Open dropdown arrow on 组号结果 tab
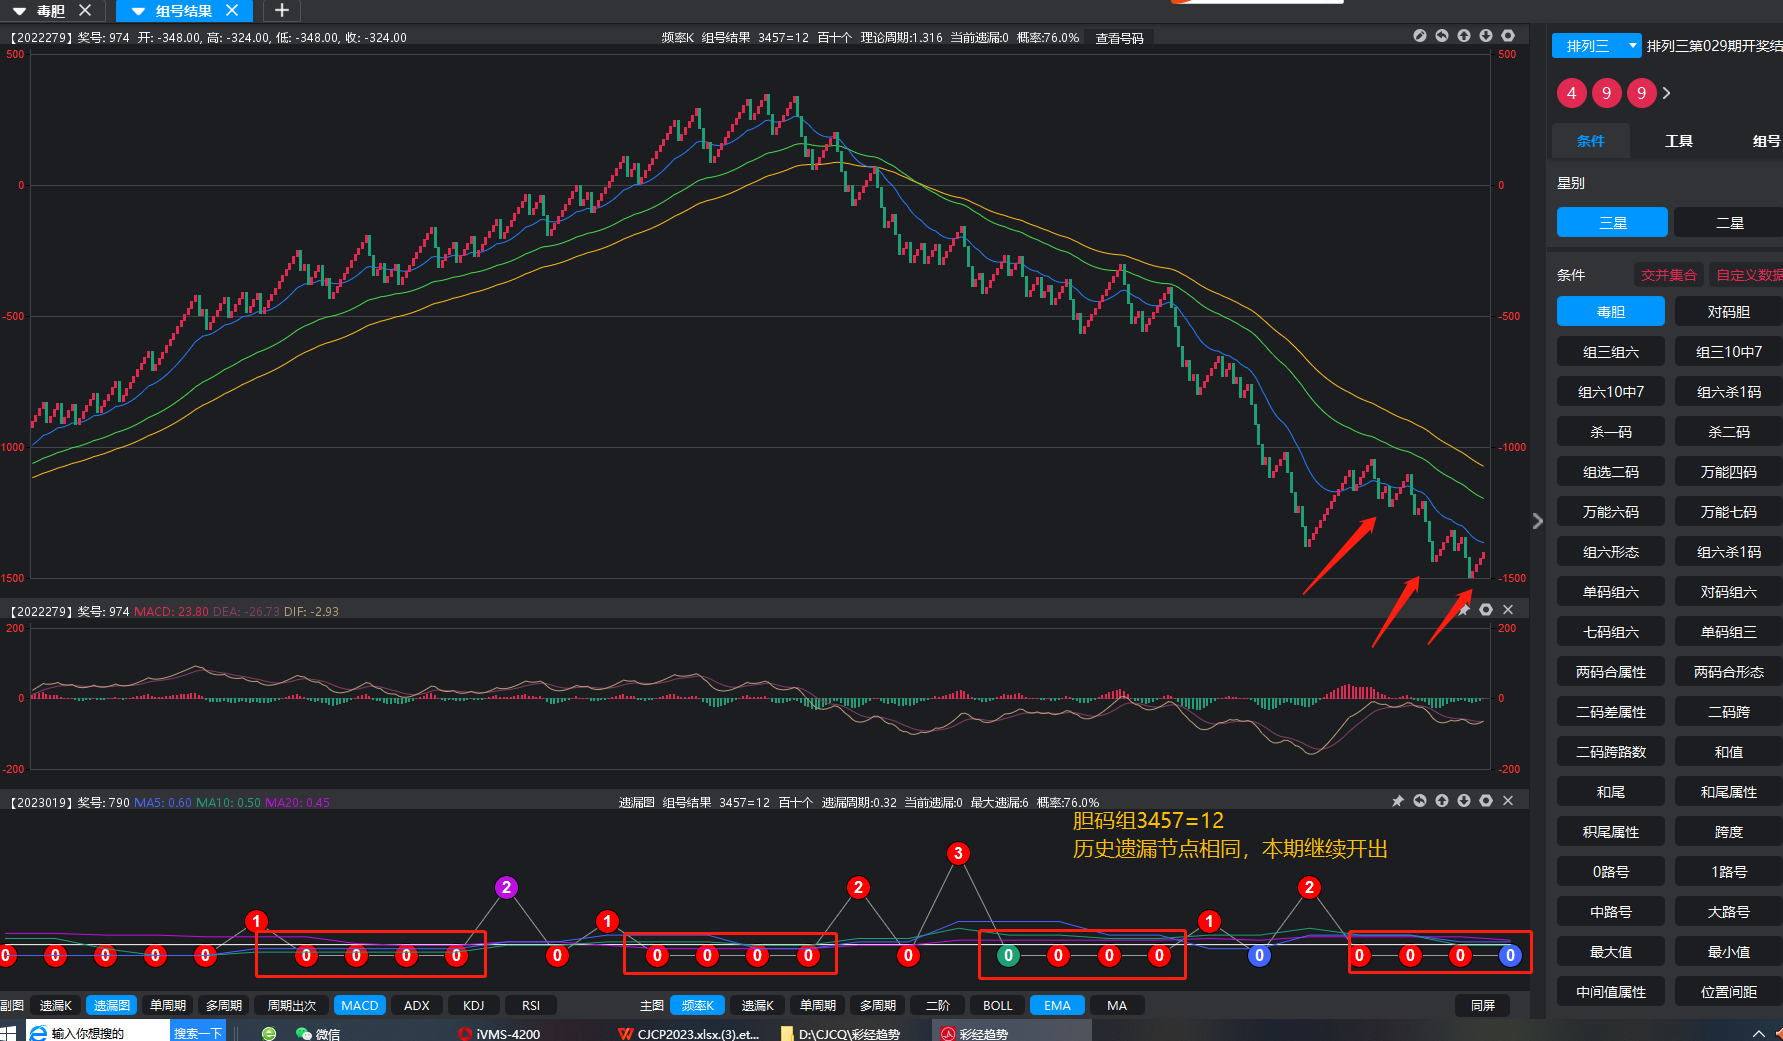 139,11
